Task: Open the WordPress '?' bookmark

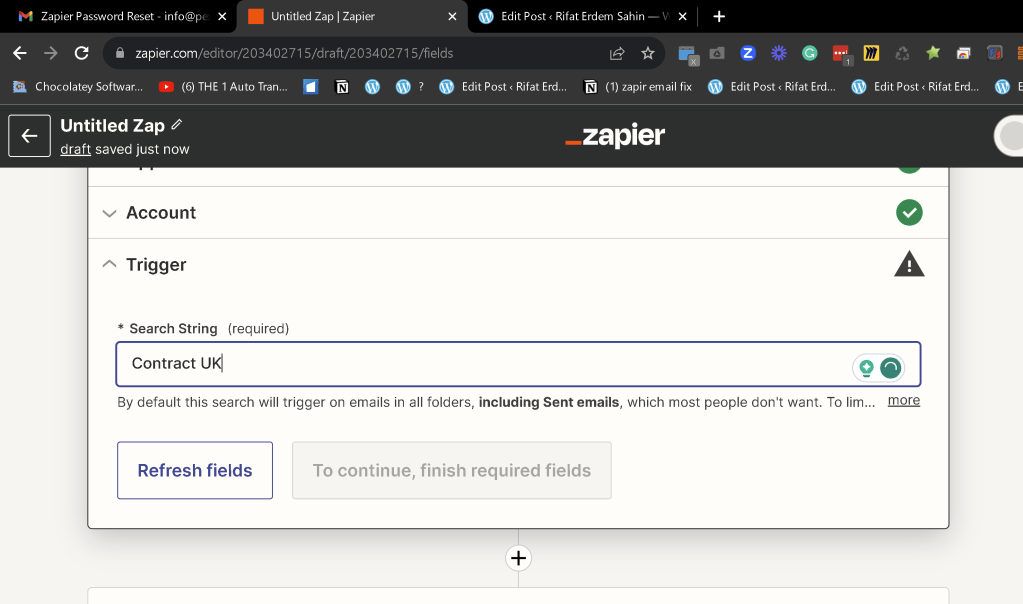Action: [x=410, y=87]
